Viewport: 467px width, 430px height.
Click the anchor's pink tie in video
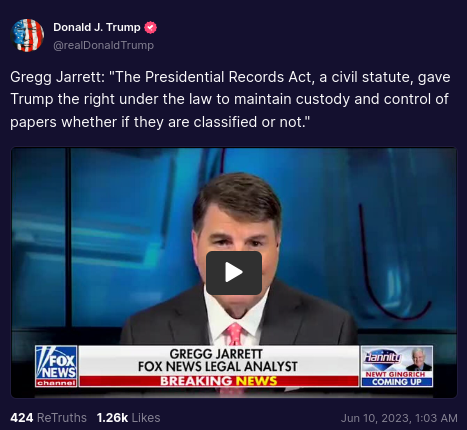[x=234, y=334]
